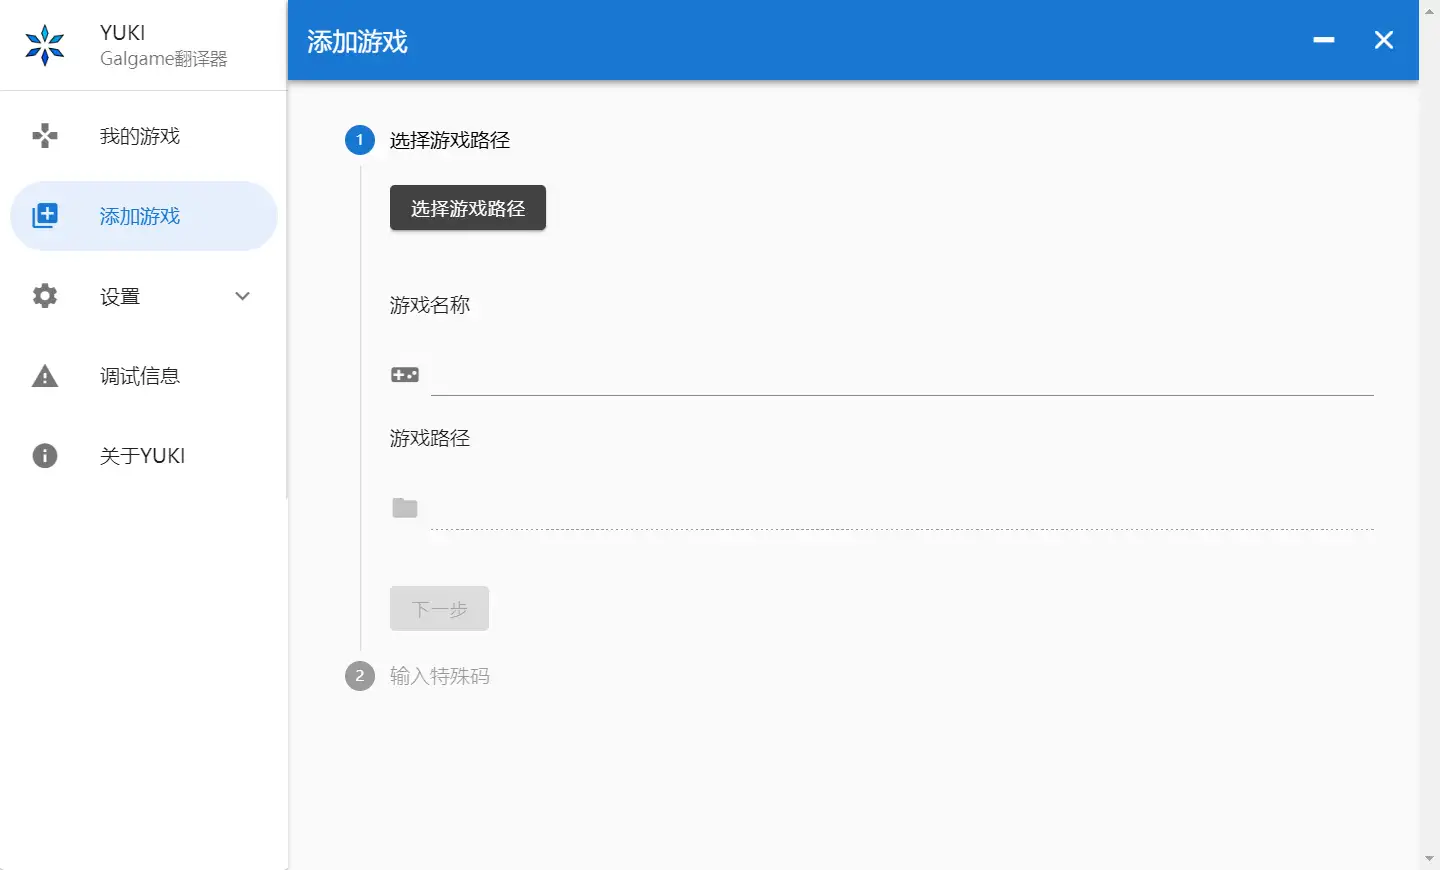Screen dimensions: 1440x870
Task: Open the 我的游戏 menu item
Action: coord(140,136)
